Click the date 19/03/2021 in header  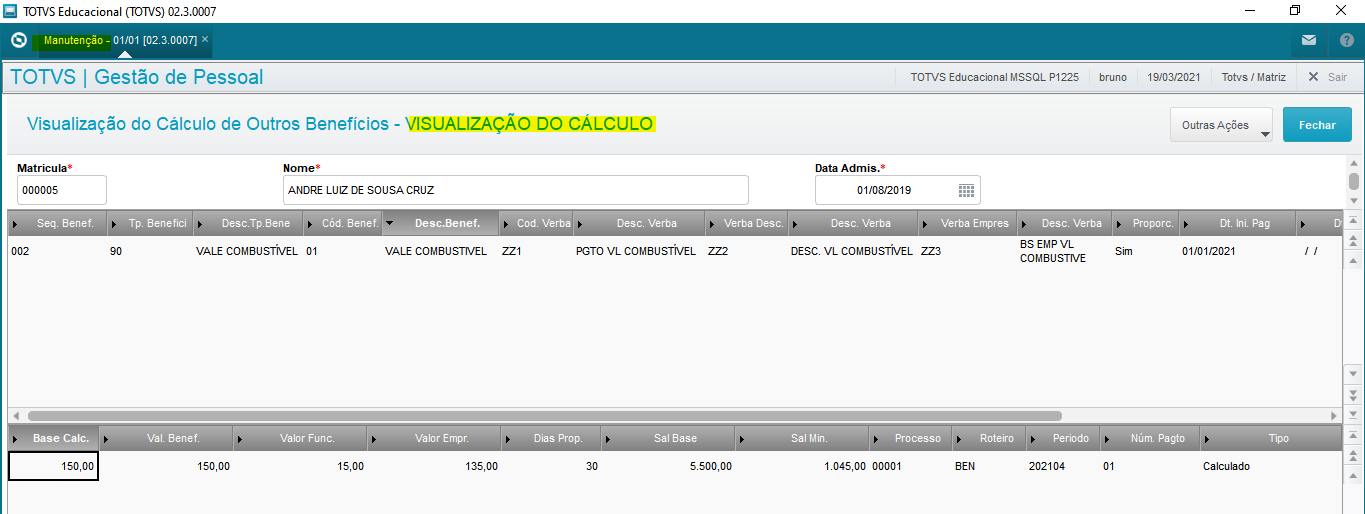coord(1175,77)
